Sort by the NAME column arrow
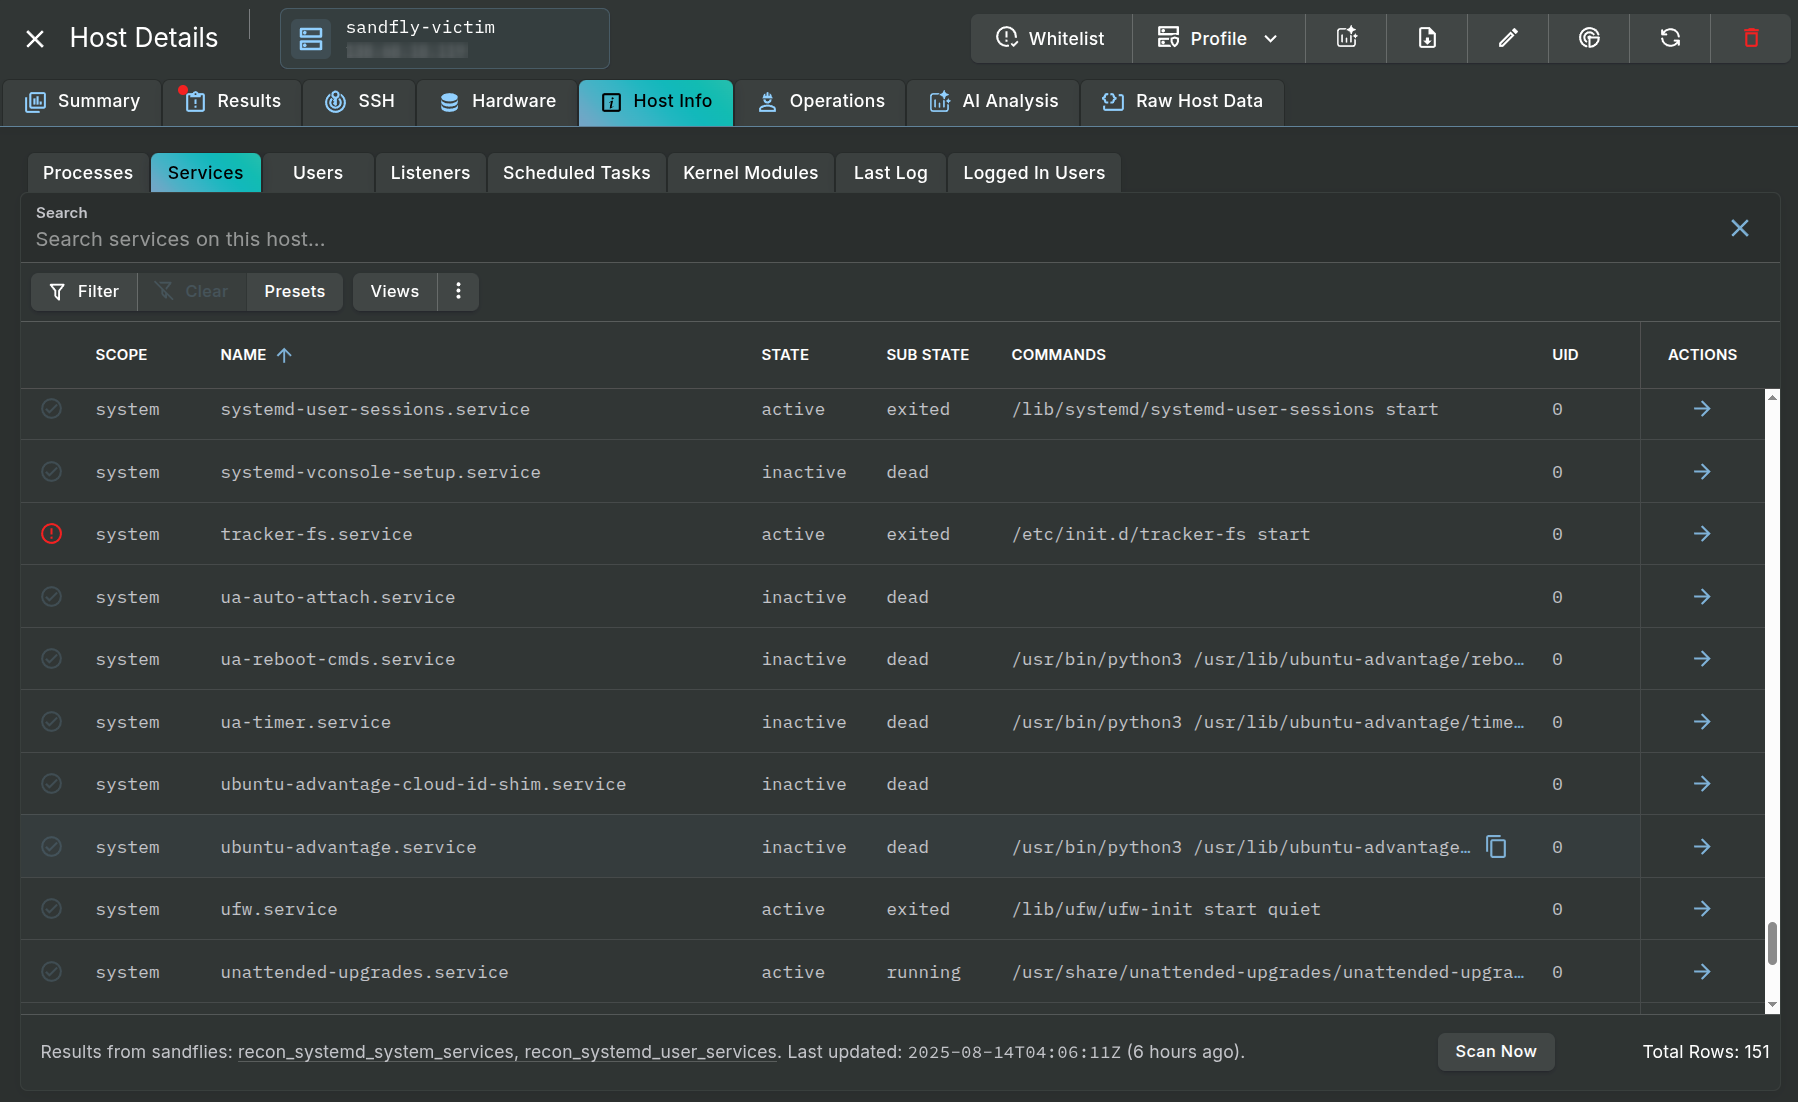Screen dimensions: 1798x1102 point(284,355)
